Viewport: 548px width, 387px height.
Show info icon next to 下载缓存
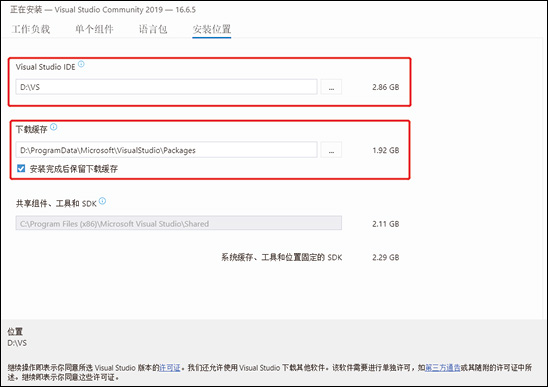pos(53,127)
